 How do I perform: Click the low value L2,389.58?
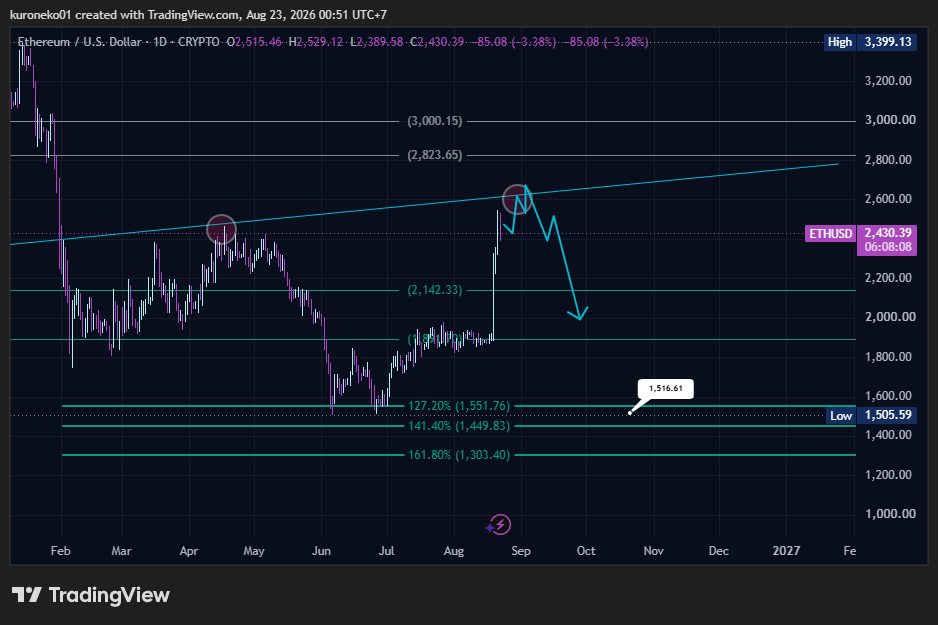(377, 42)
